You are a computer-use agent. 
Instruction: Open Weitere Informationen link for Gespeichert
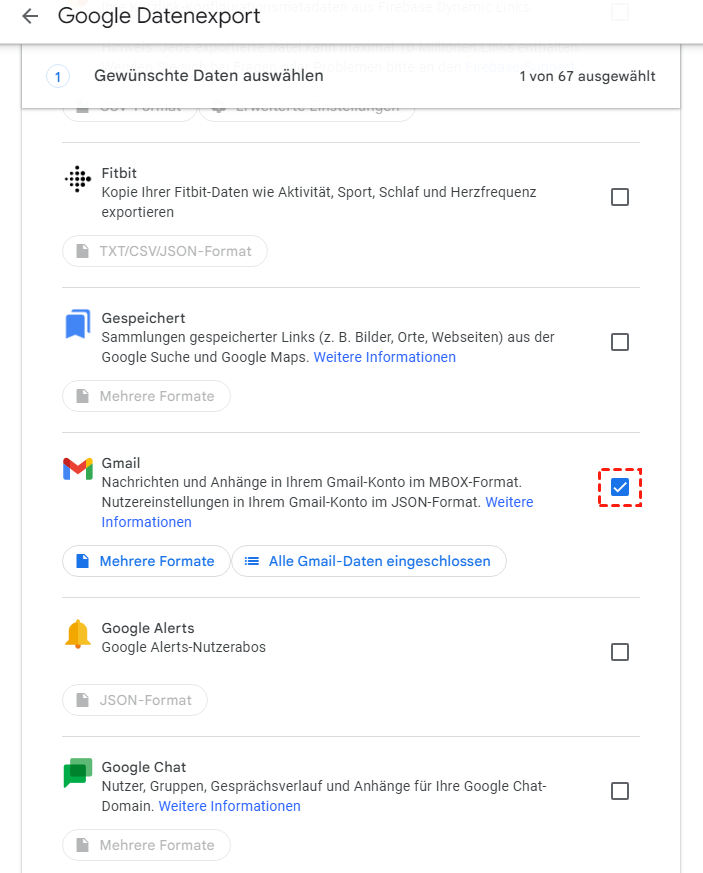coord(385,357)
